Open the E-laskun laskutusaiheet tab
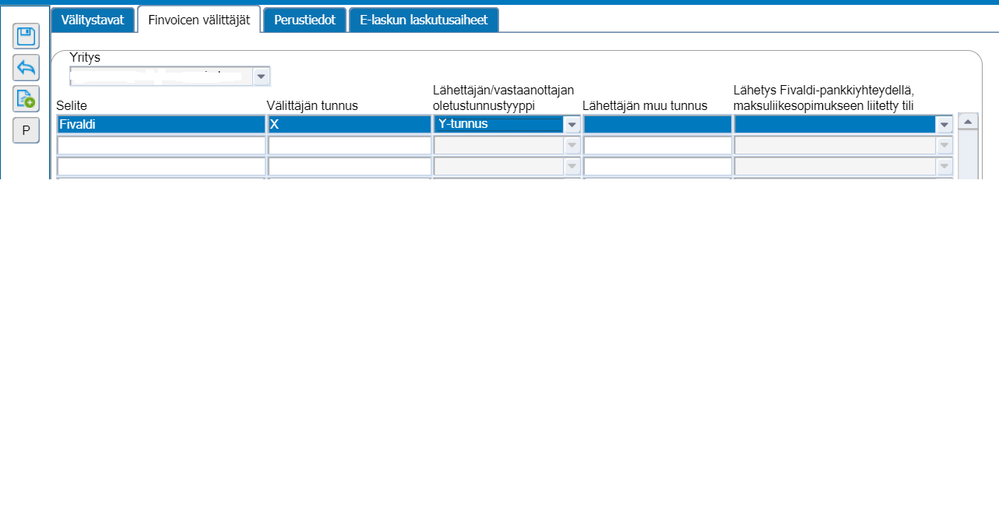The height and width of the screenshot is (505, 999). click(x=424, y=20)
